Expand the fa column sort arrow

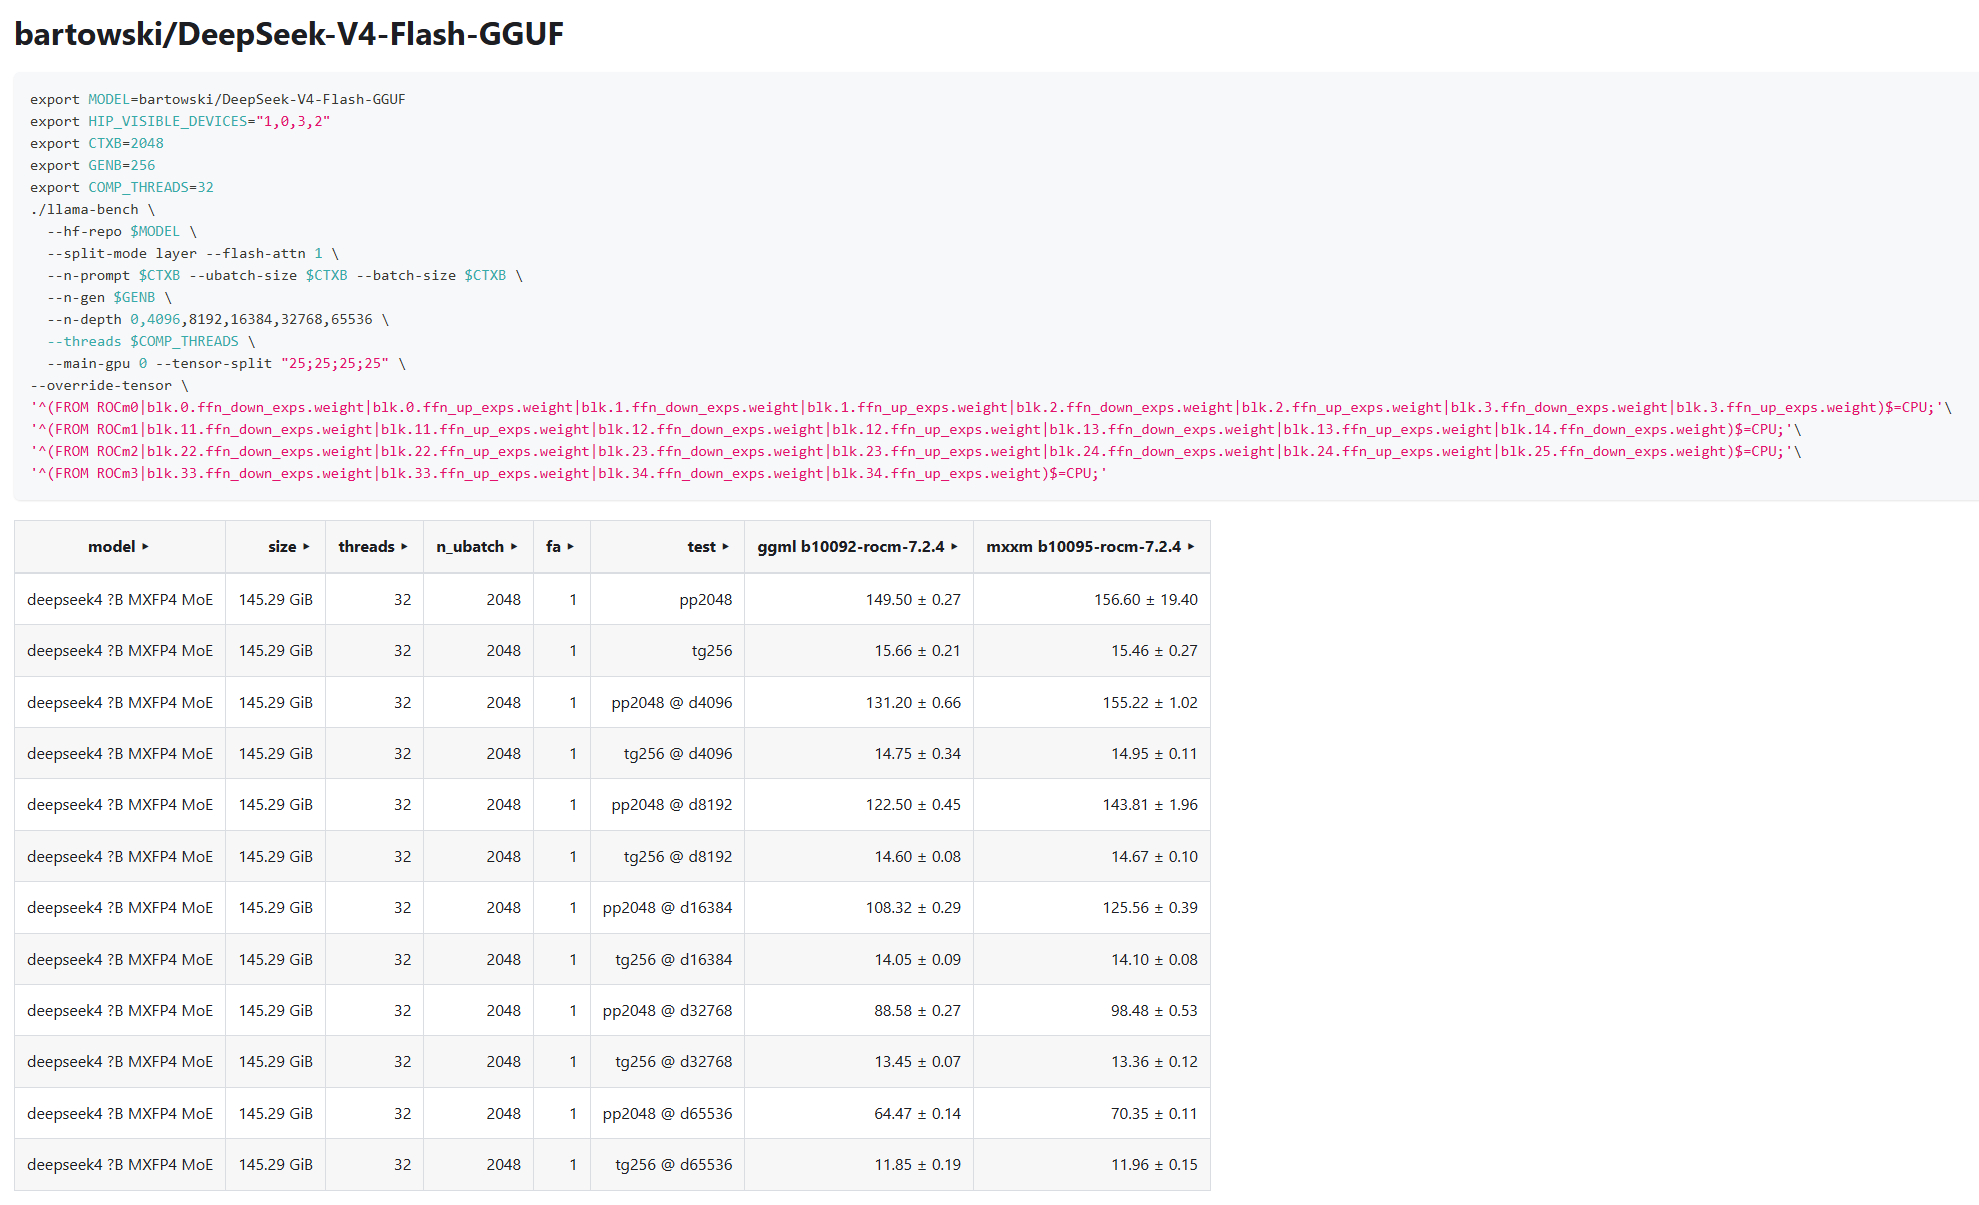[571, 547]
